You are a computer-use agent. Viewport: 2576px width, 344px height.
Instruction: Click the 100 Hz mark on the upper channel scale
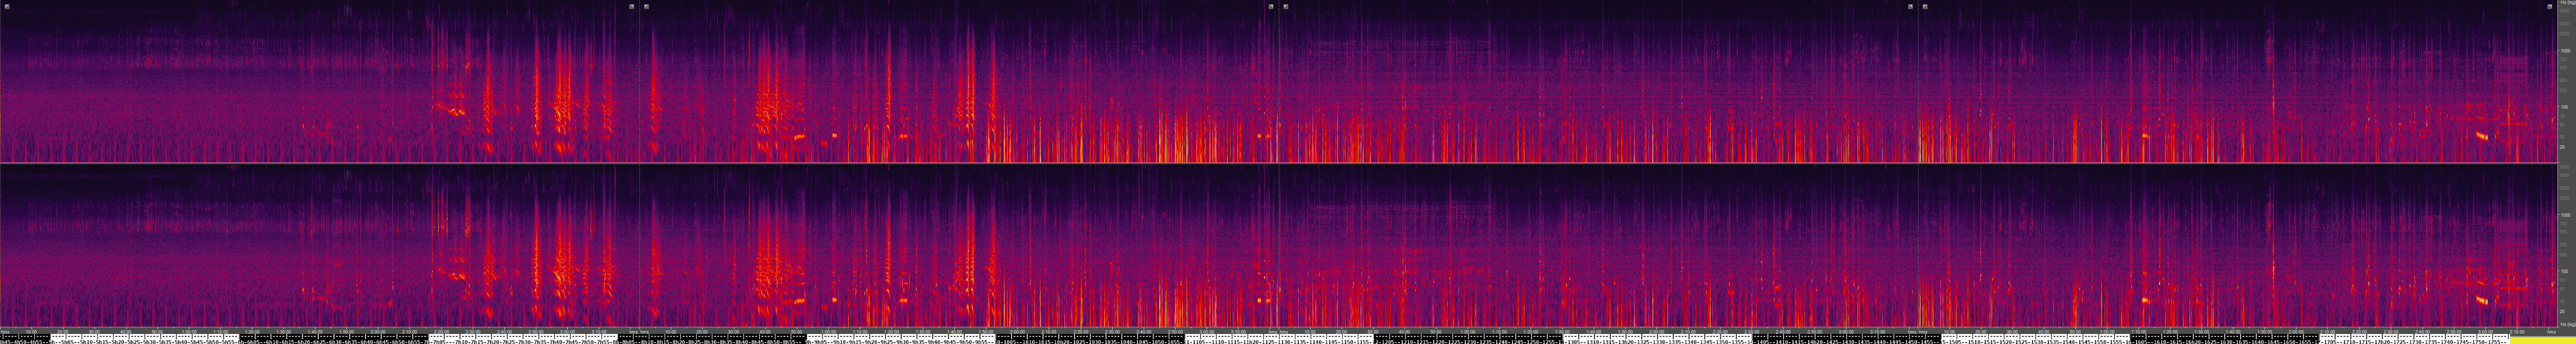[2565, 106]
